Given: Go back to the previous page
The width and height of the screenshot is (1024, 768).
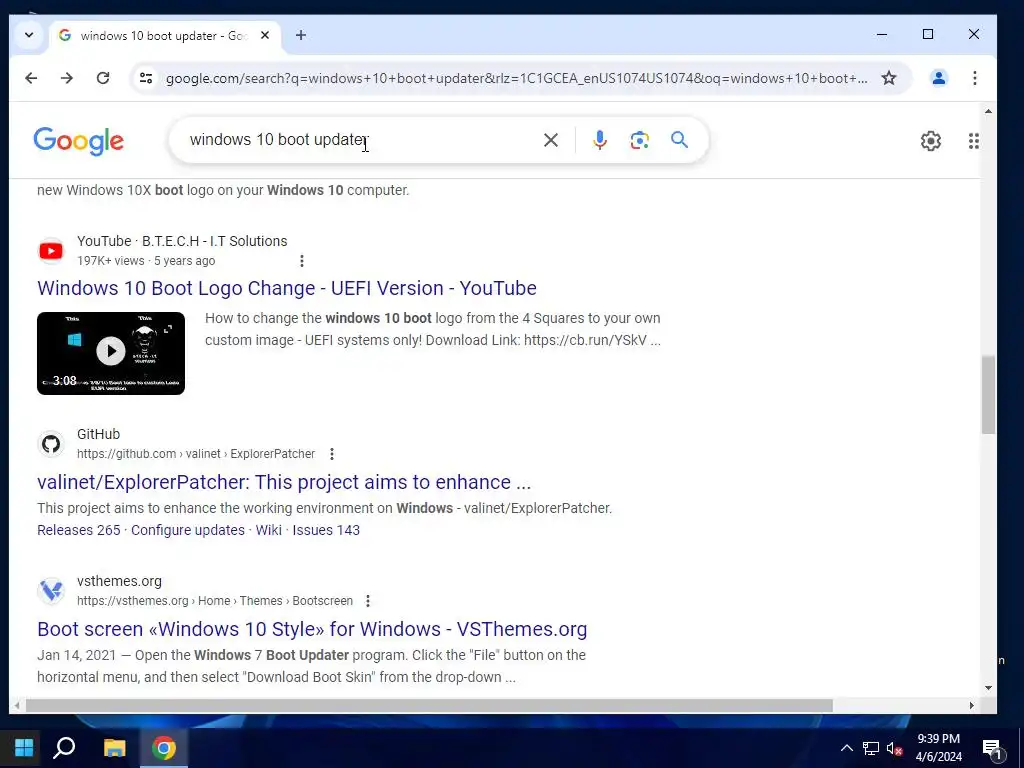Looking at the screenshot, I should coord(31,78).
